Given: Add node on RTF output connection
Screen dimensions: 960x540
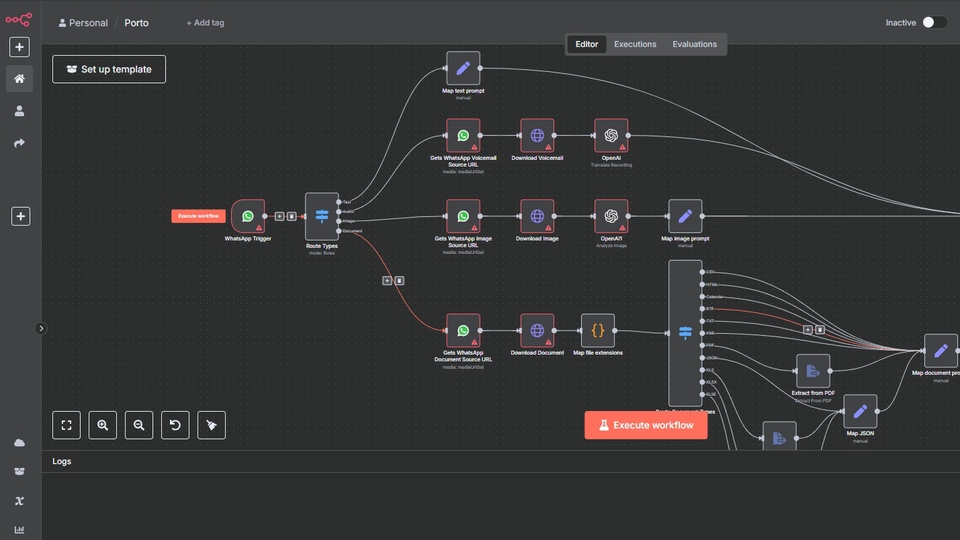Looking at the screenshot, I should [x=808, y=329].
